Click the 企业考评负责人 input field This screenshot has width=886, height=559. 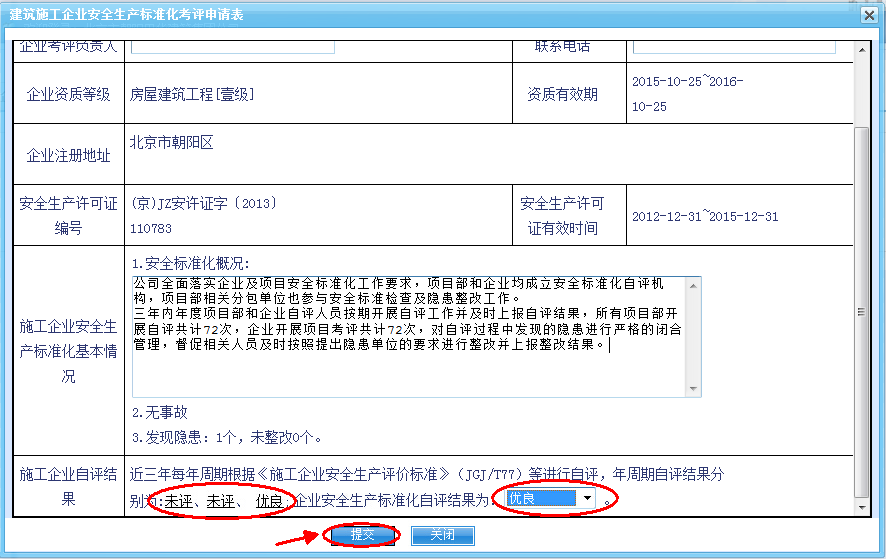pos(233,46)
